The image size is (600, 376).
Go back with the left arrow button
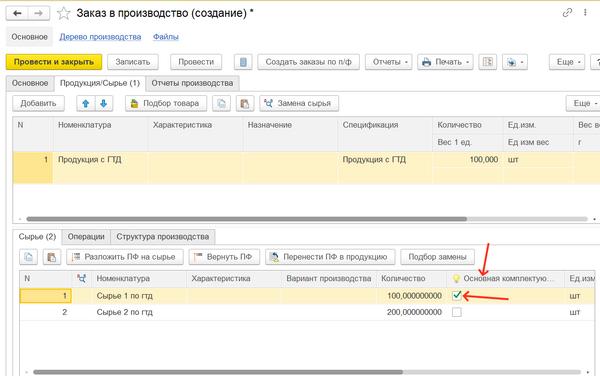17,13
